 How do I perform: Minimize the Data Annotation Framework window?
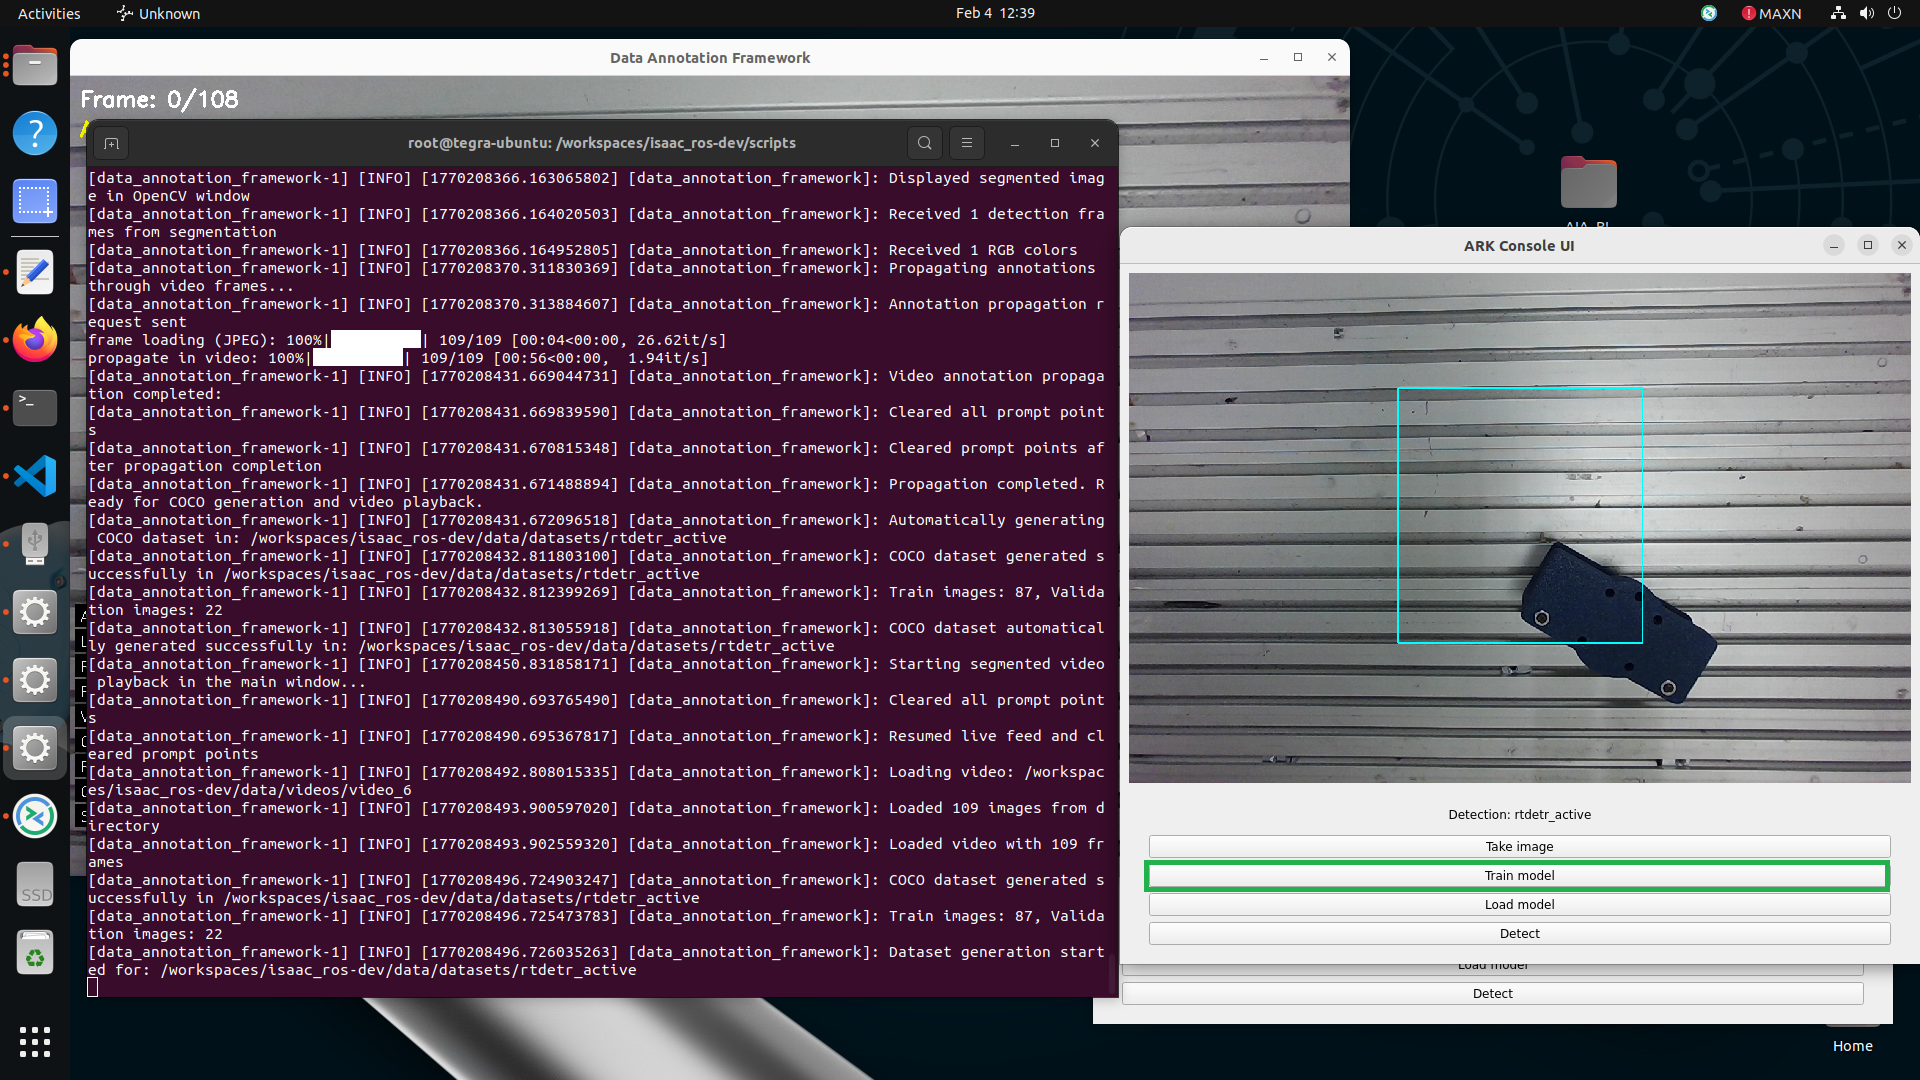[x=1264, y=57]
